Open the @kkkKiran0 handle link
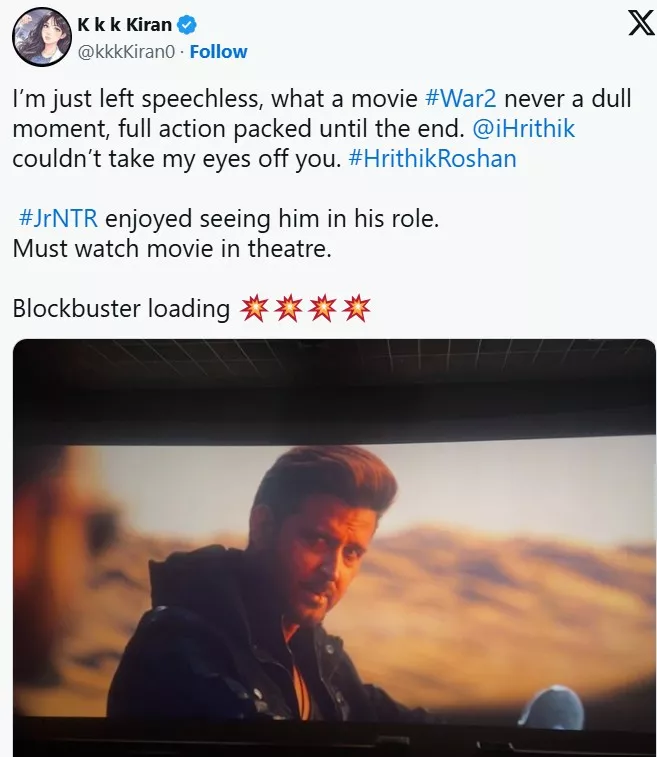 pyautogui.click(x=127, y=51)
